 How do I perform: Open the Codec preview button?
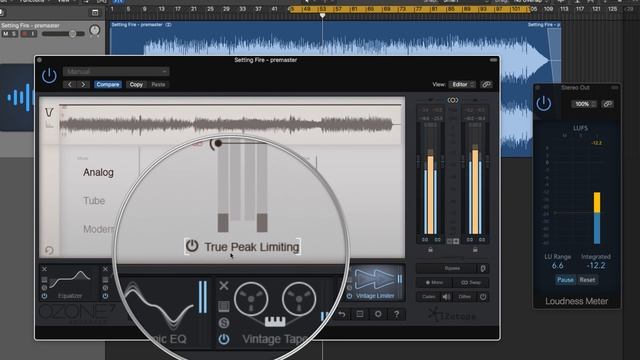click(x=429, y=297)
